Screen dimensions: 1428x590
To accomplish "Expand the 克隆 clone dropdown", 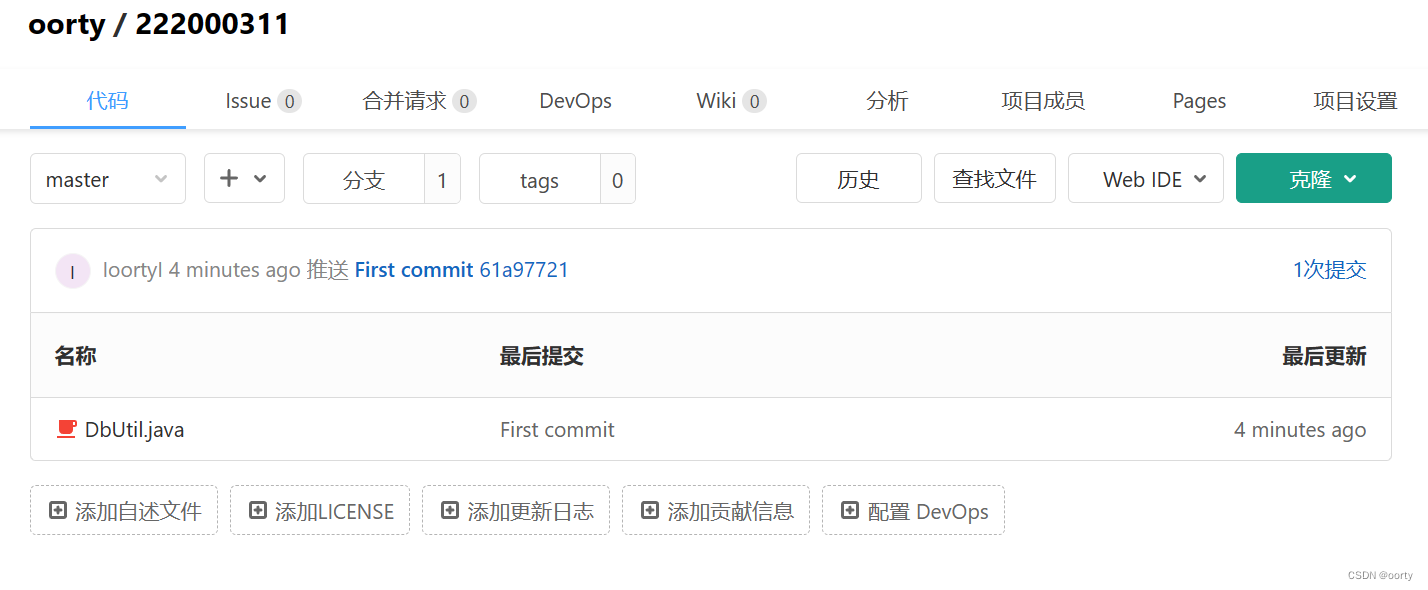I will [1314, 179].
